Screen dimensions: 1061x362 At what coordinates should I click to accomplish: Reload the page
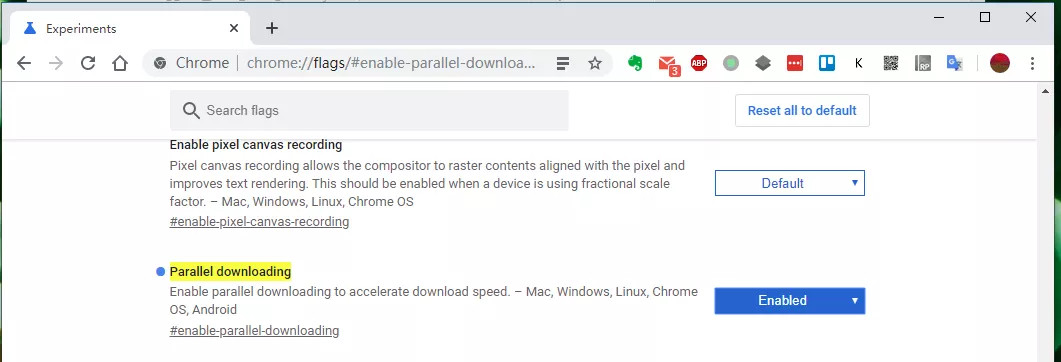(88, 63)
